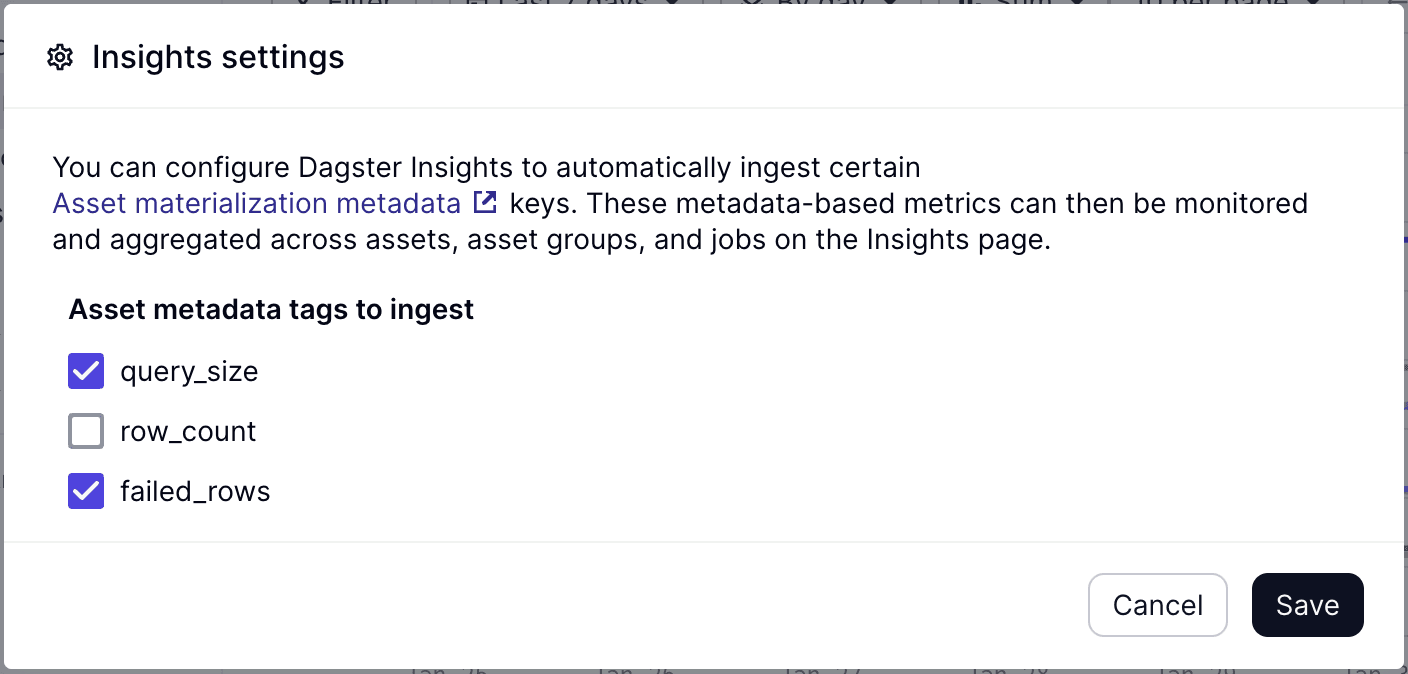Open the Asset materialization metadata documentation link
1408x674 pixels.
pyautogui.click(x=255, y=202)
